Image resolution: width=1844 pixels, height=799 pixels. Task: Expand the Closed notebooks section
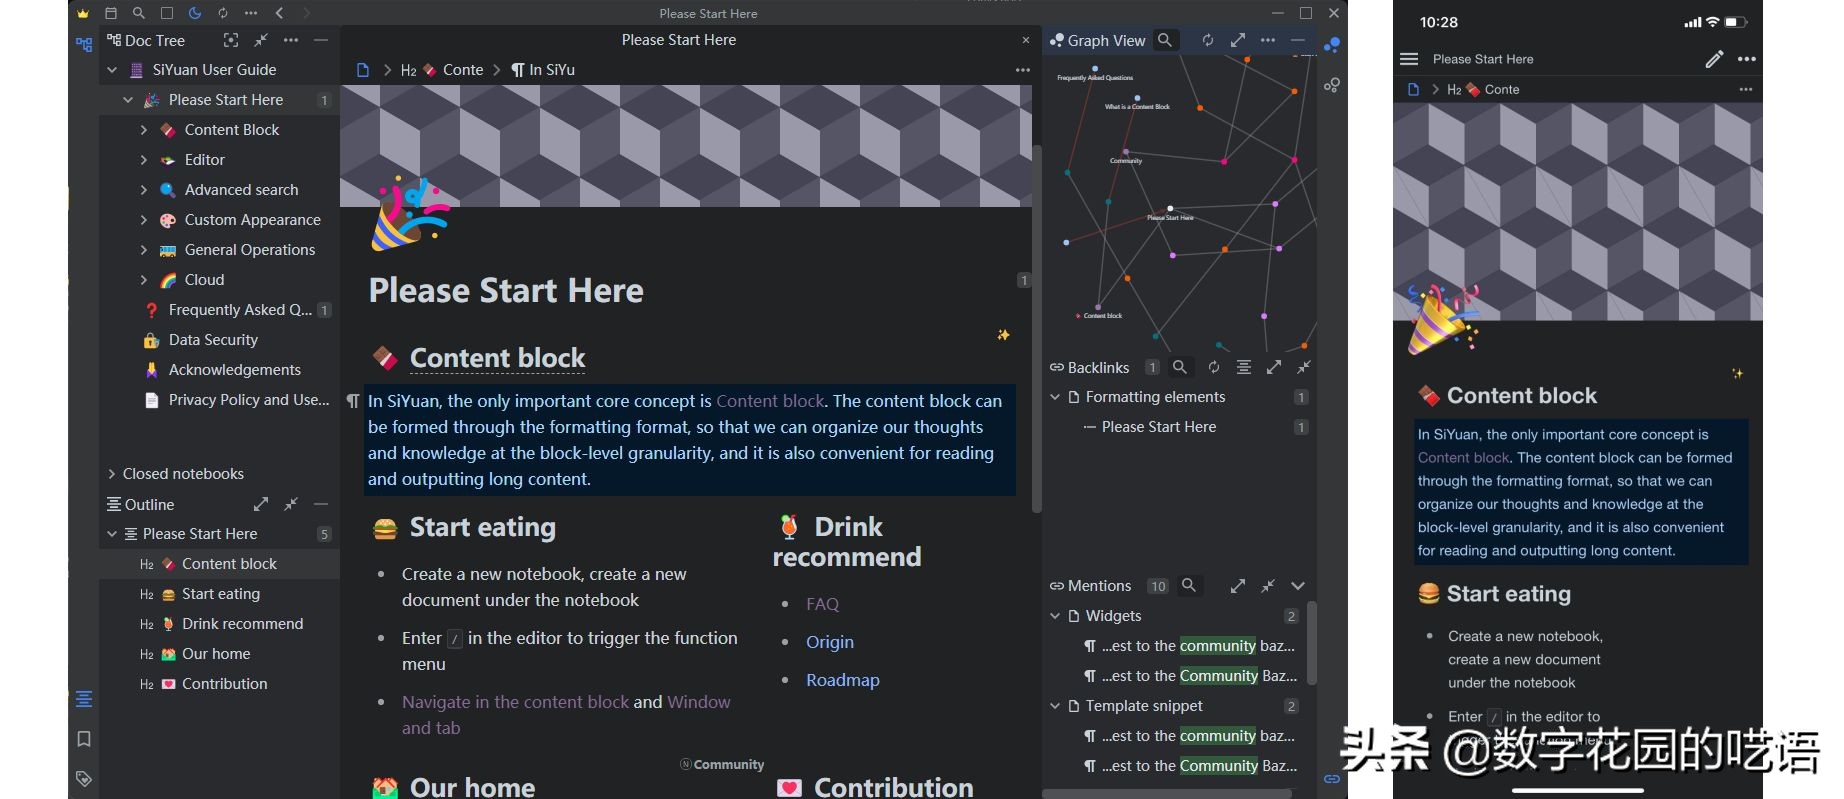pos(112,474)
